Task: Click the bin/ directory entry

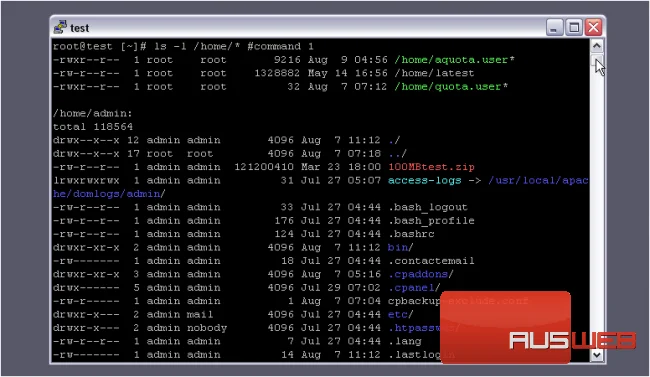Action: pyautogui.click(x=400, y=248)
